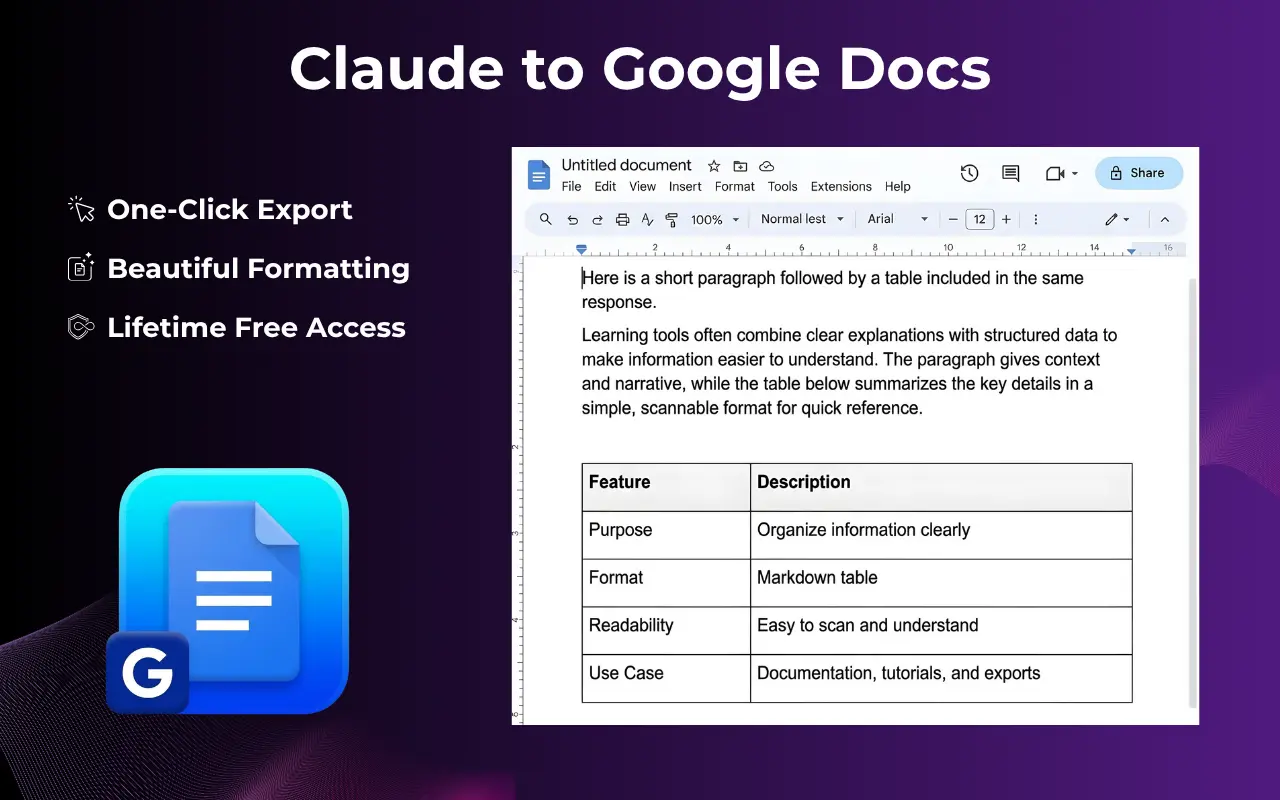Open the View menu

643,187
